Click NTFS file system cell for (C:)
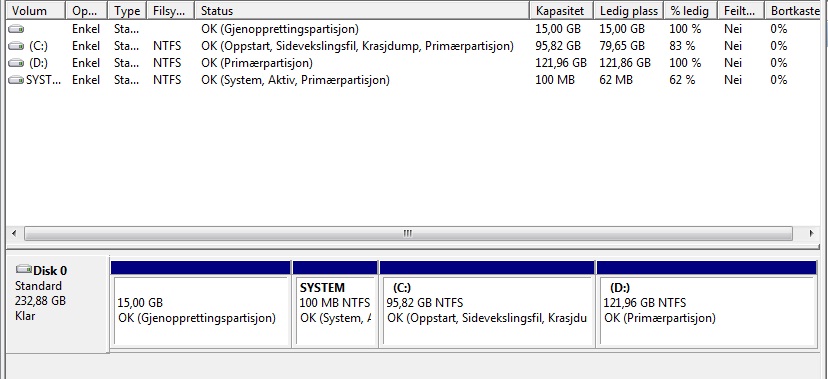 tap(167, 46)
